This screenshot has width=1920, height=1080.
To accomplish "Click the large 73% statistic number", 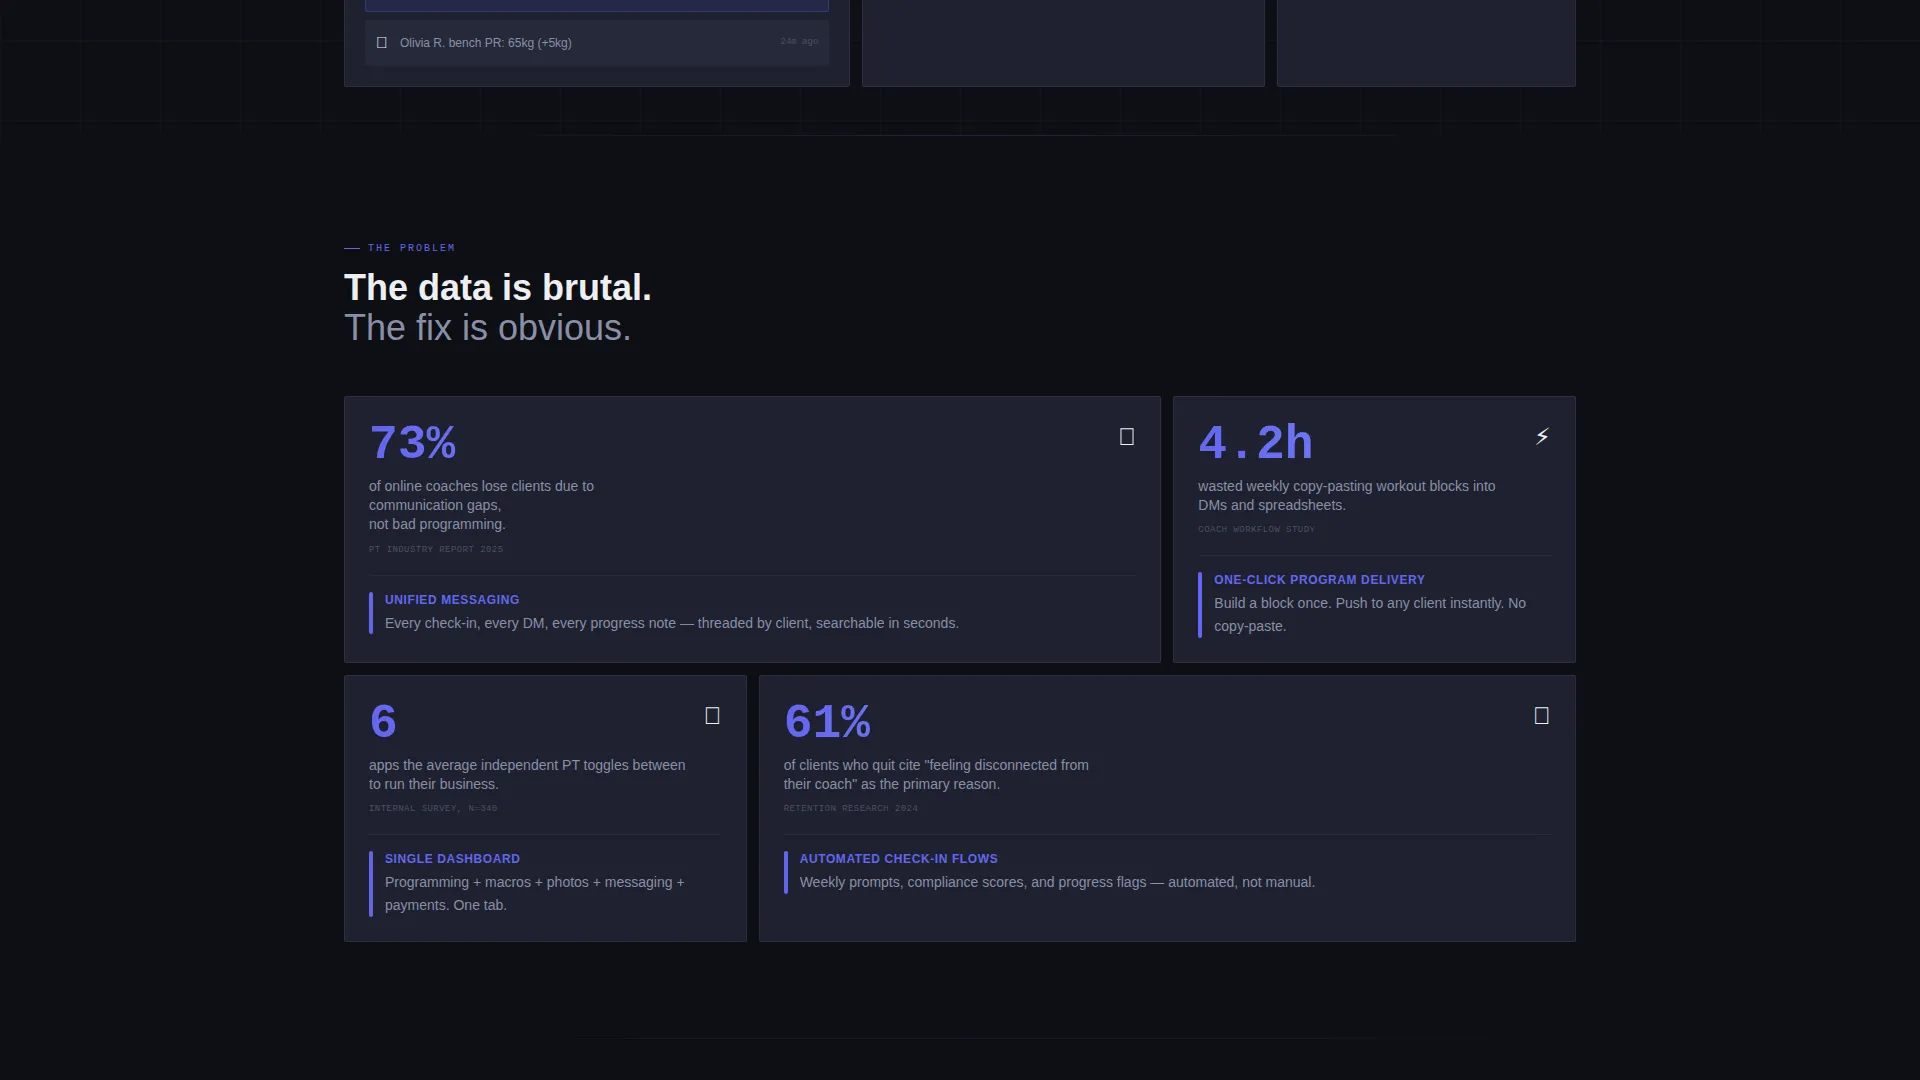I will pos(412,443).
